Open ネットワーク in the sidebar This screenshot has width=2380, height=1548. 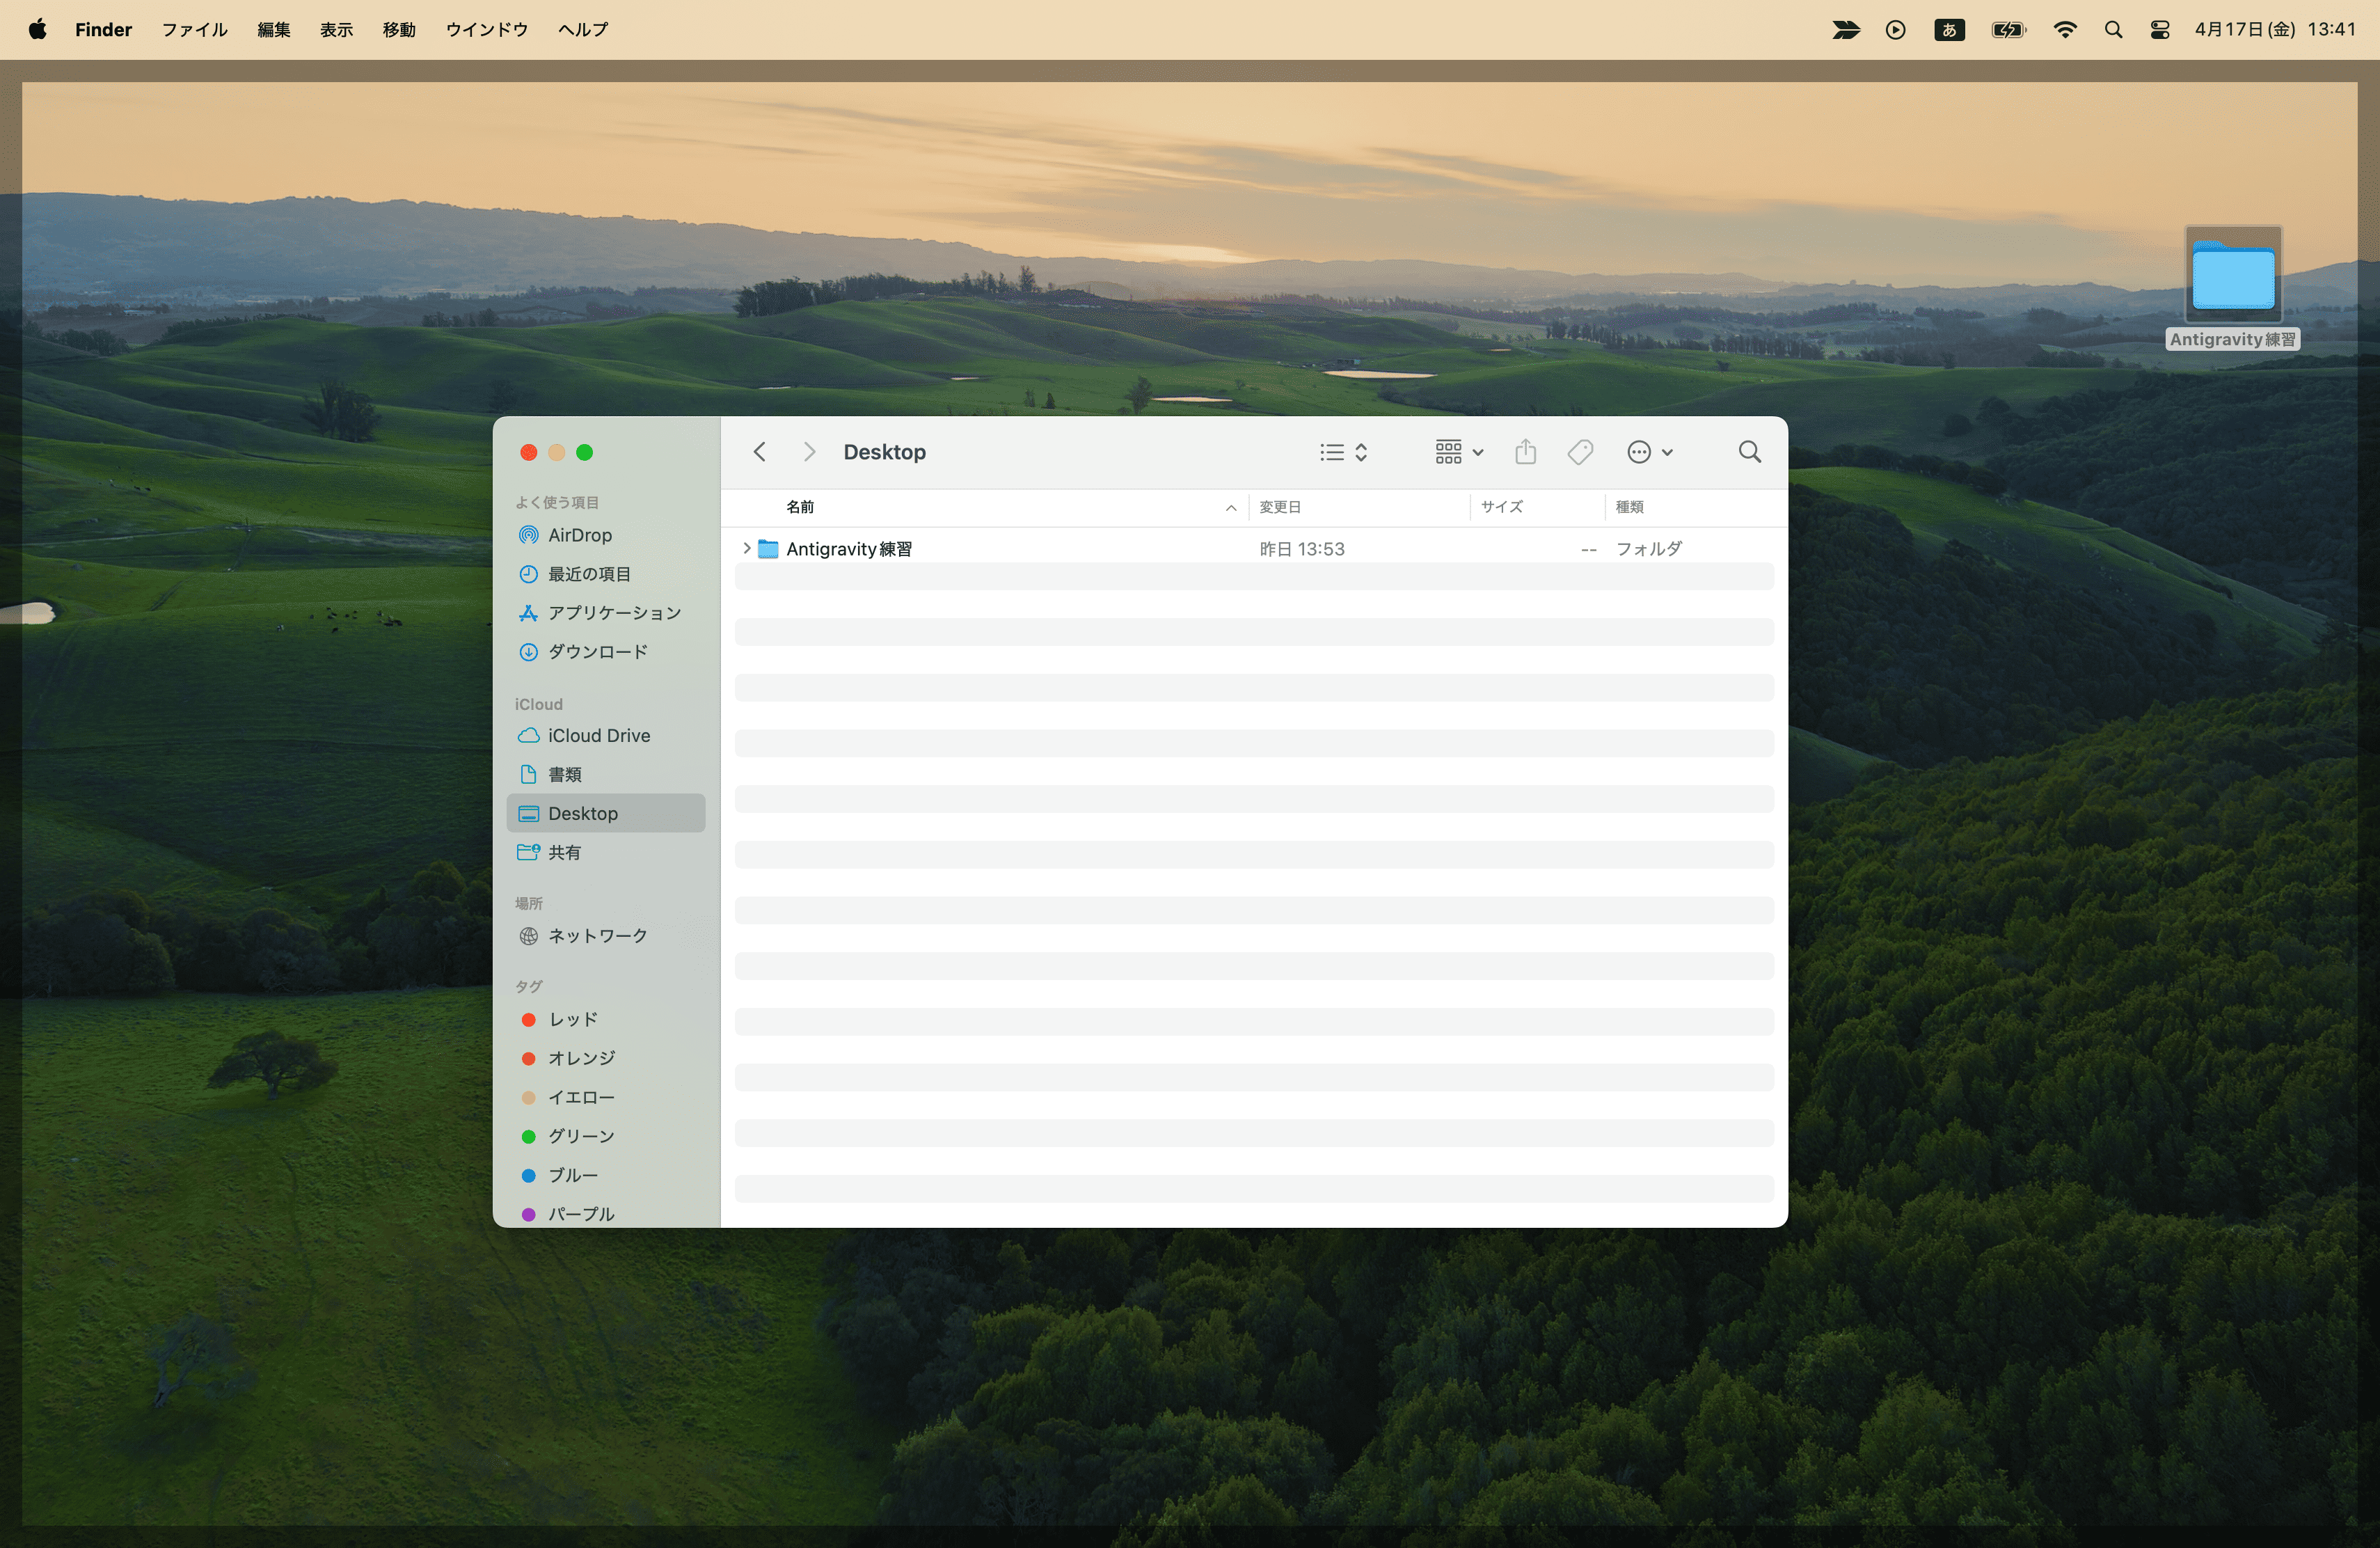597,936
